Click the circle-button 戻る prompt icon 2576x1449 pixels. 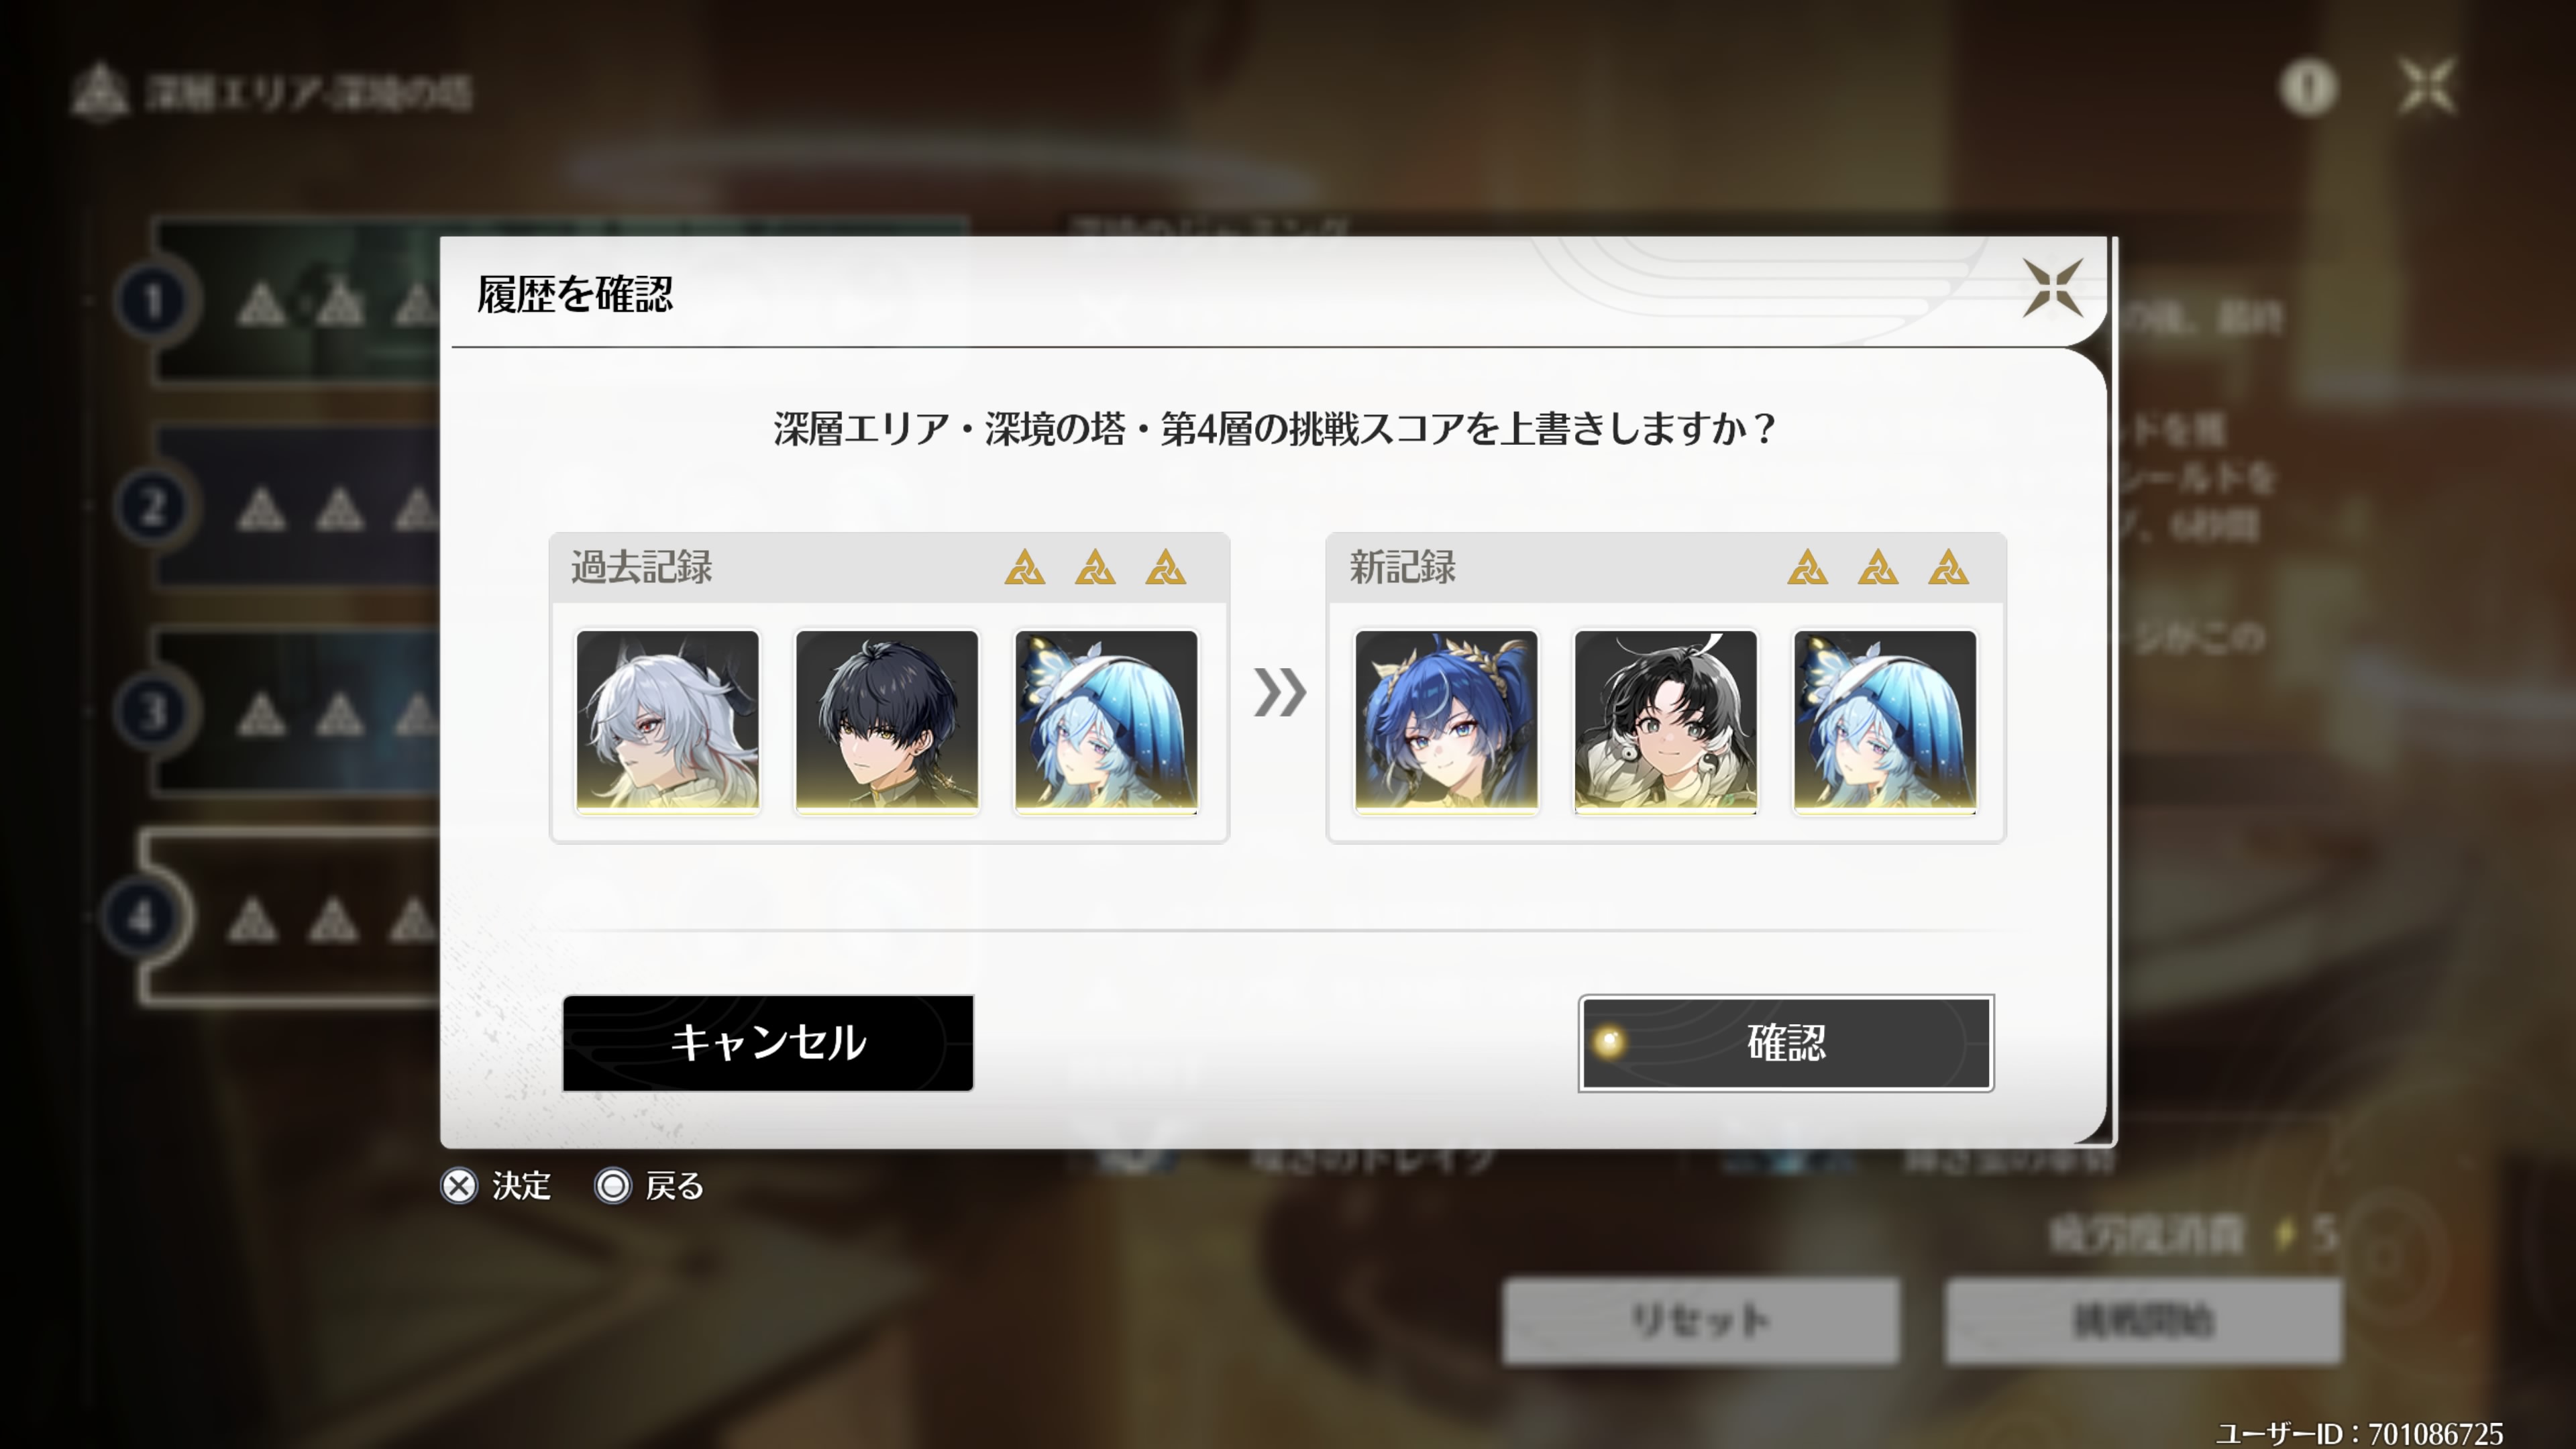[x=613, y=1186]
